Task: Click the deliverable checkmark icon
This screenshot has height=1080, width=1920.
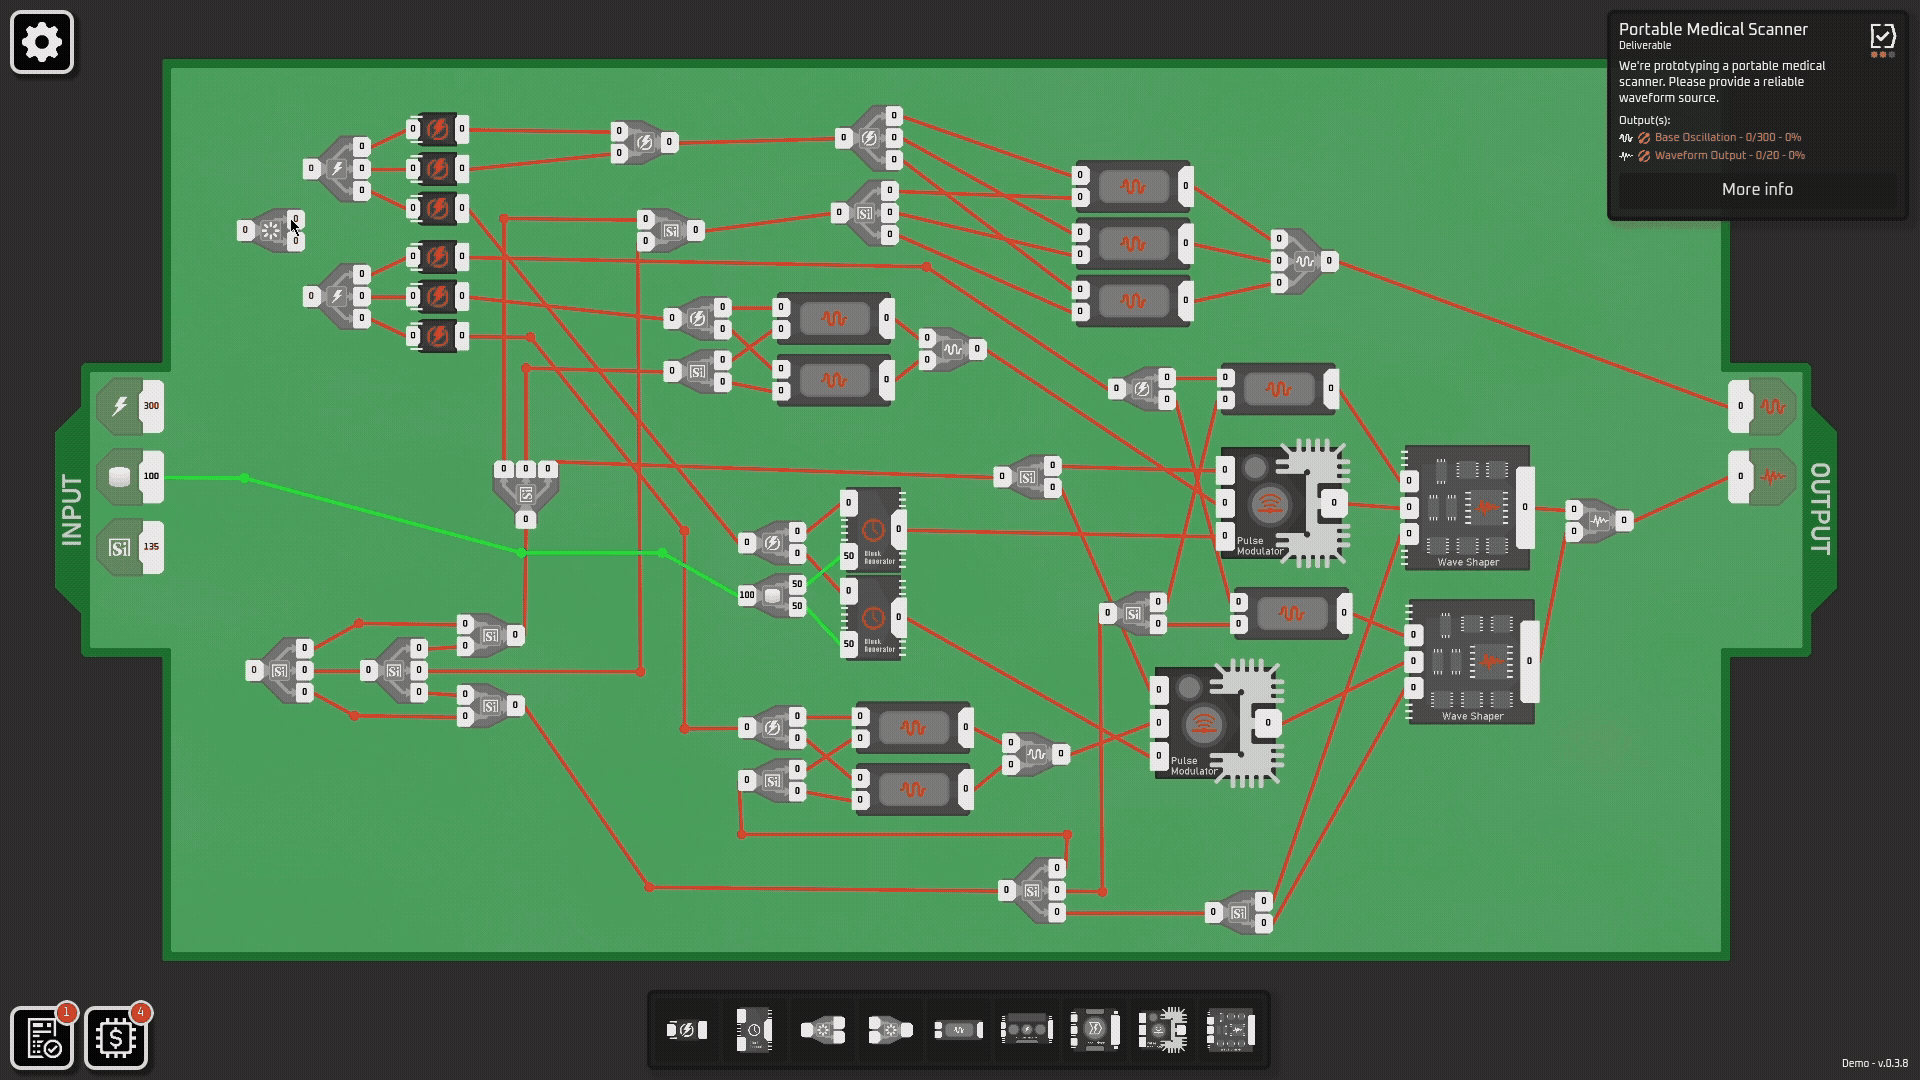Action: pos(1883,37)
